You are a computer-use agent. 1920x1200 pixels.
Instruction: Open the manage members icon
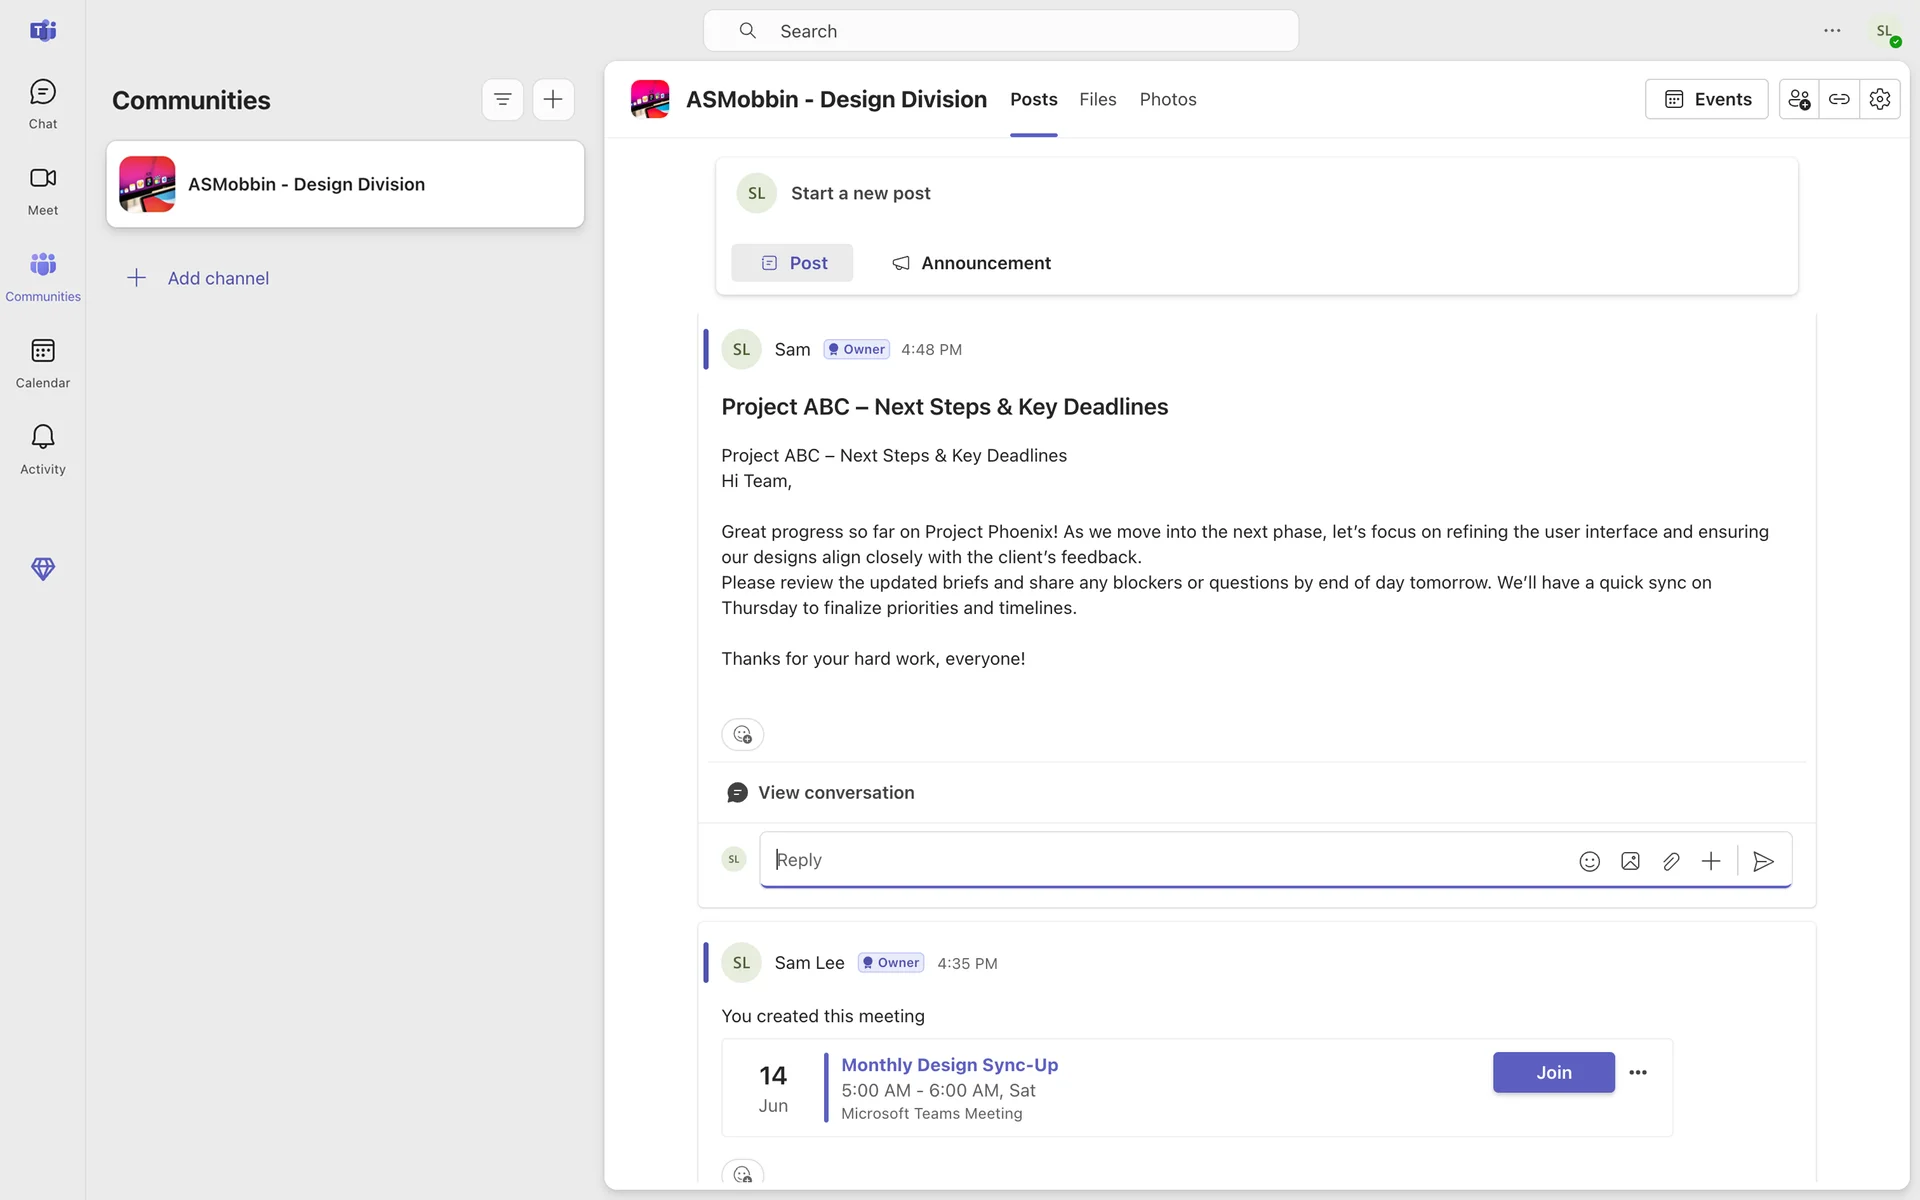tap(1799, 99)
